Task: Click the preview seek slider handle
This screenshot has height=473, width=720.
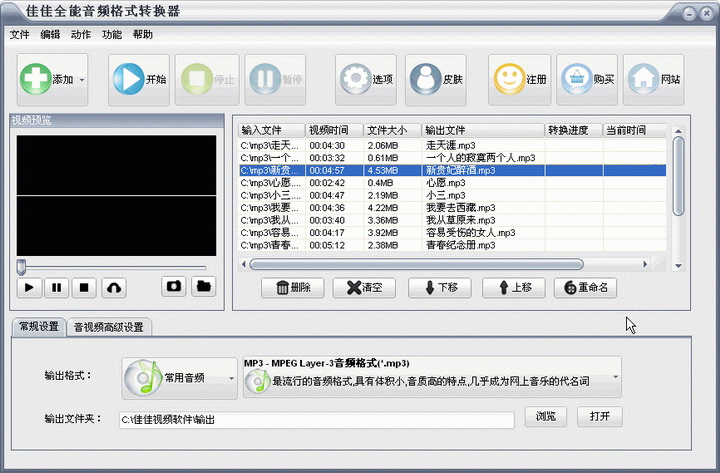Action: click(x=20, y=267)
